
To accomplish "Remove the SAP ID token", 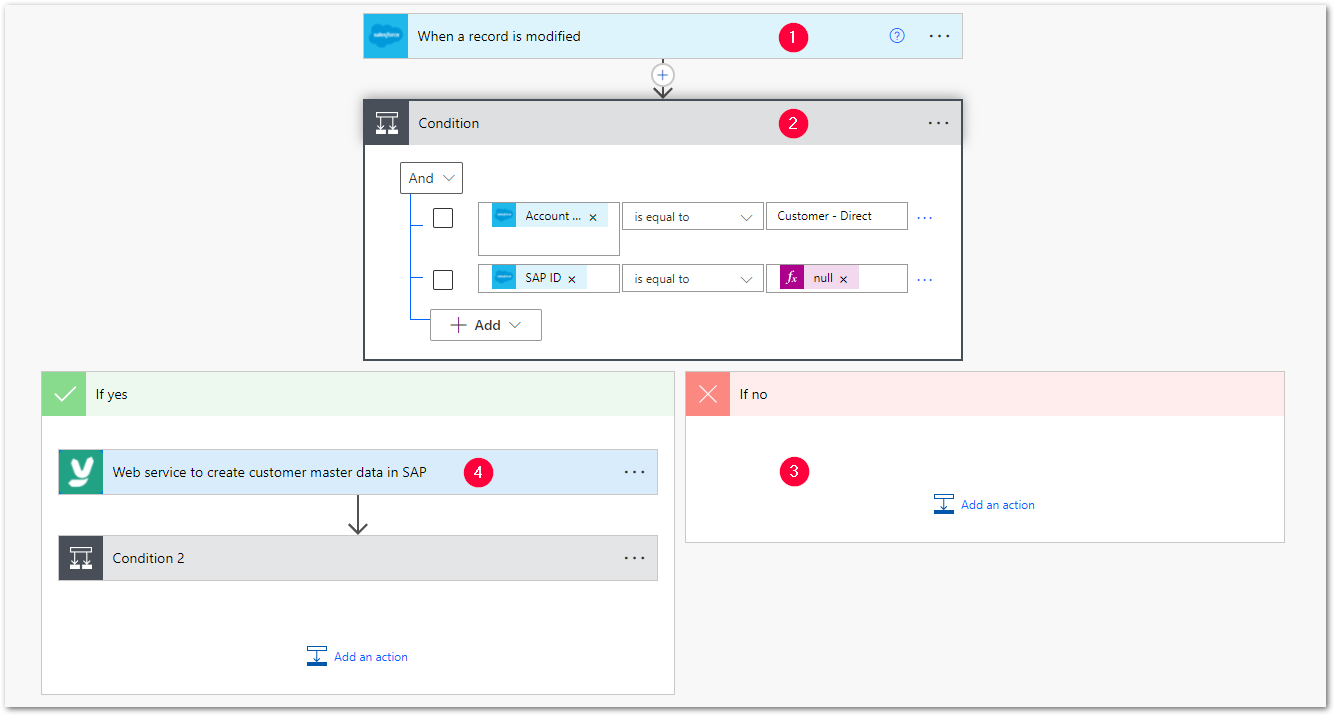I will pos(572,279).
